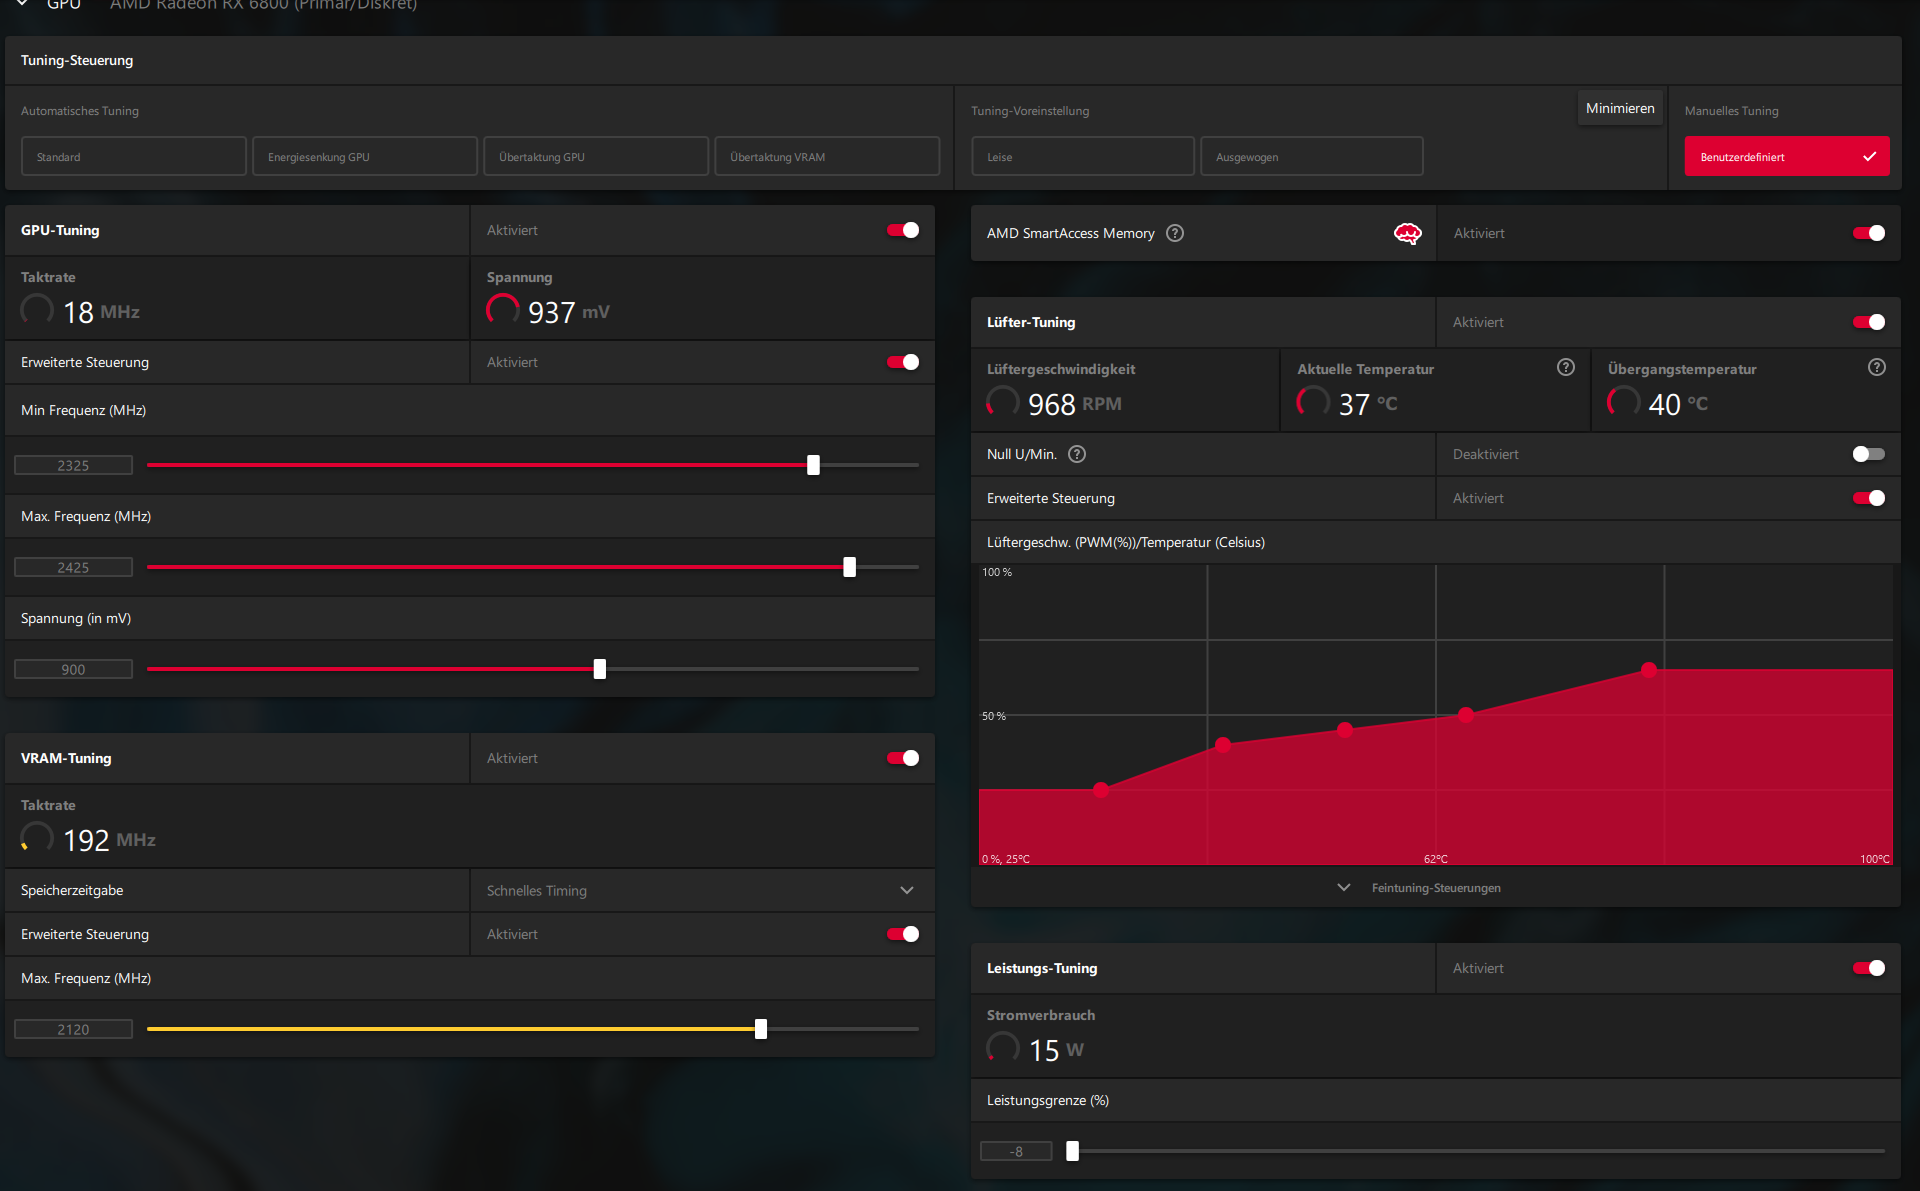The width and height of the screenshot is (1920, 1191).
Task: Open the Speicherzeitgabe Schnelles Timing dropdown
Action: [x=702, y=890]
